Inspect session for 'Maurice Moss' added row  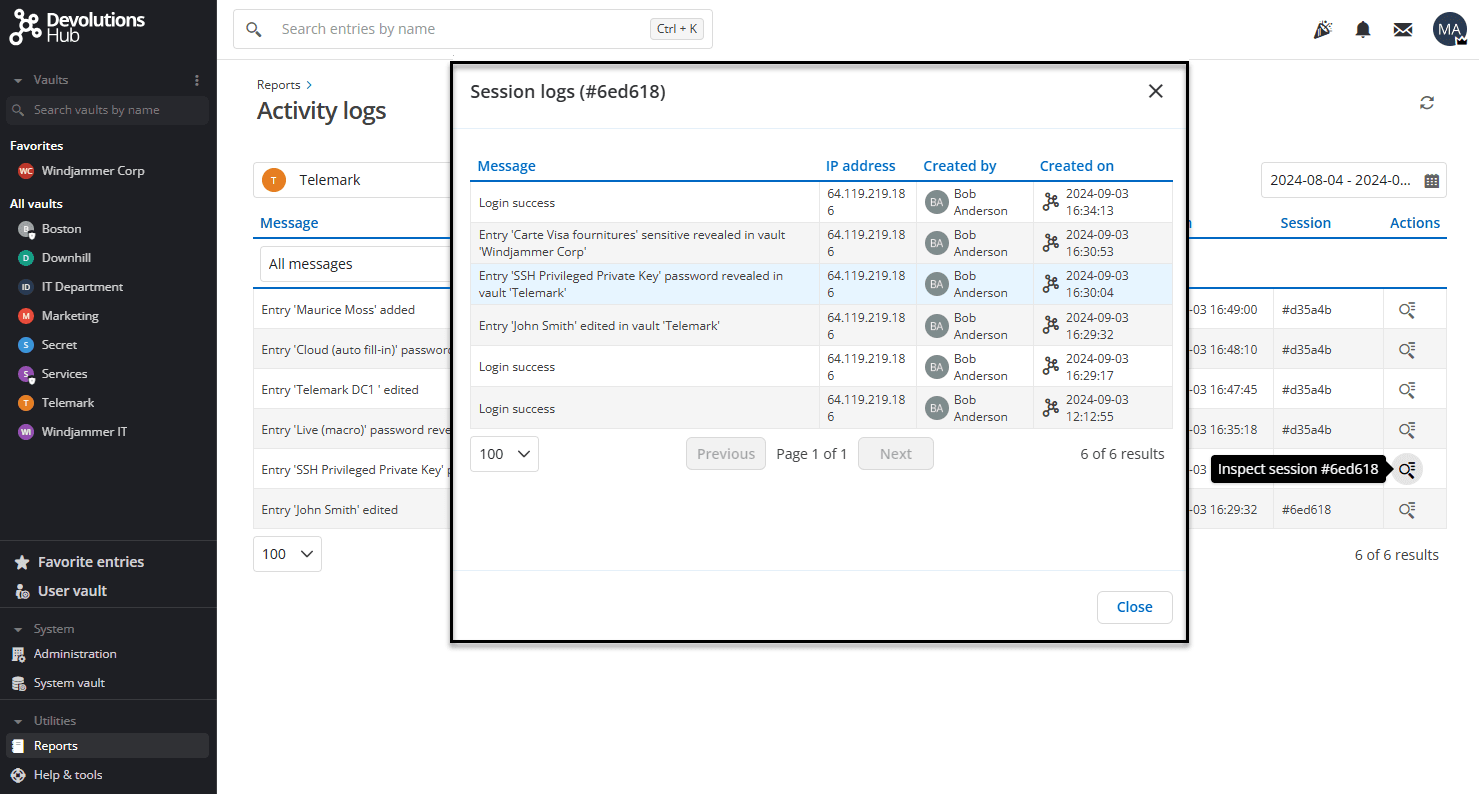(x=1406, y=310)
